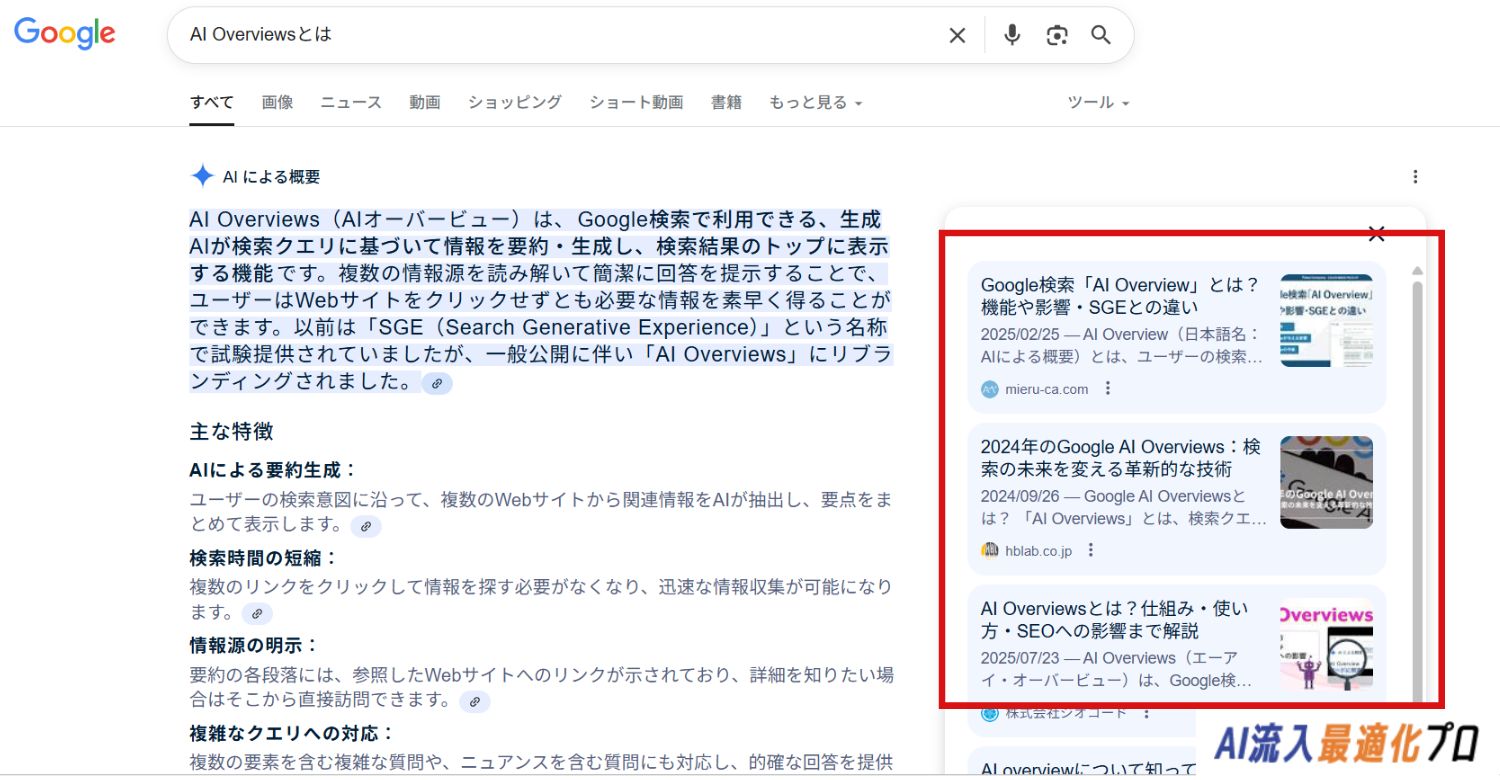
Task: Expand the もっと見る dropdown
Action: (814, 102)
